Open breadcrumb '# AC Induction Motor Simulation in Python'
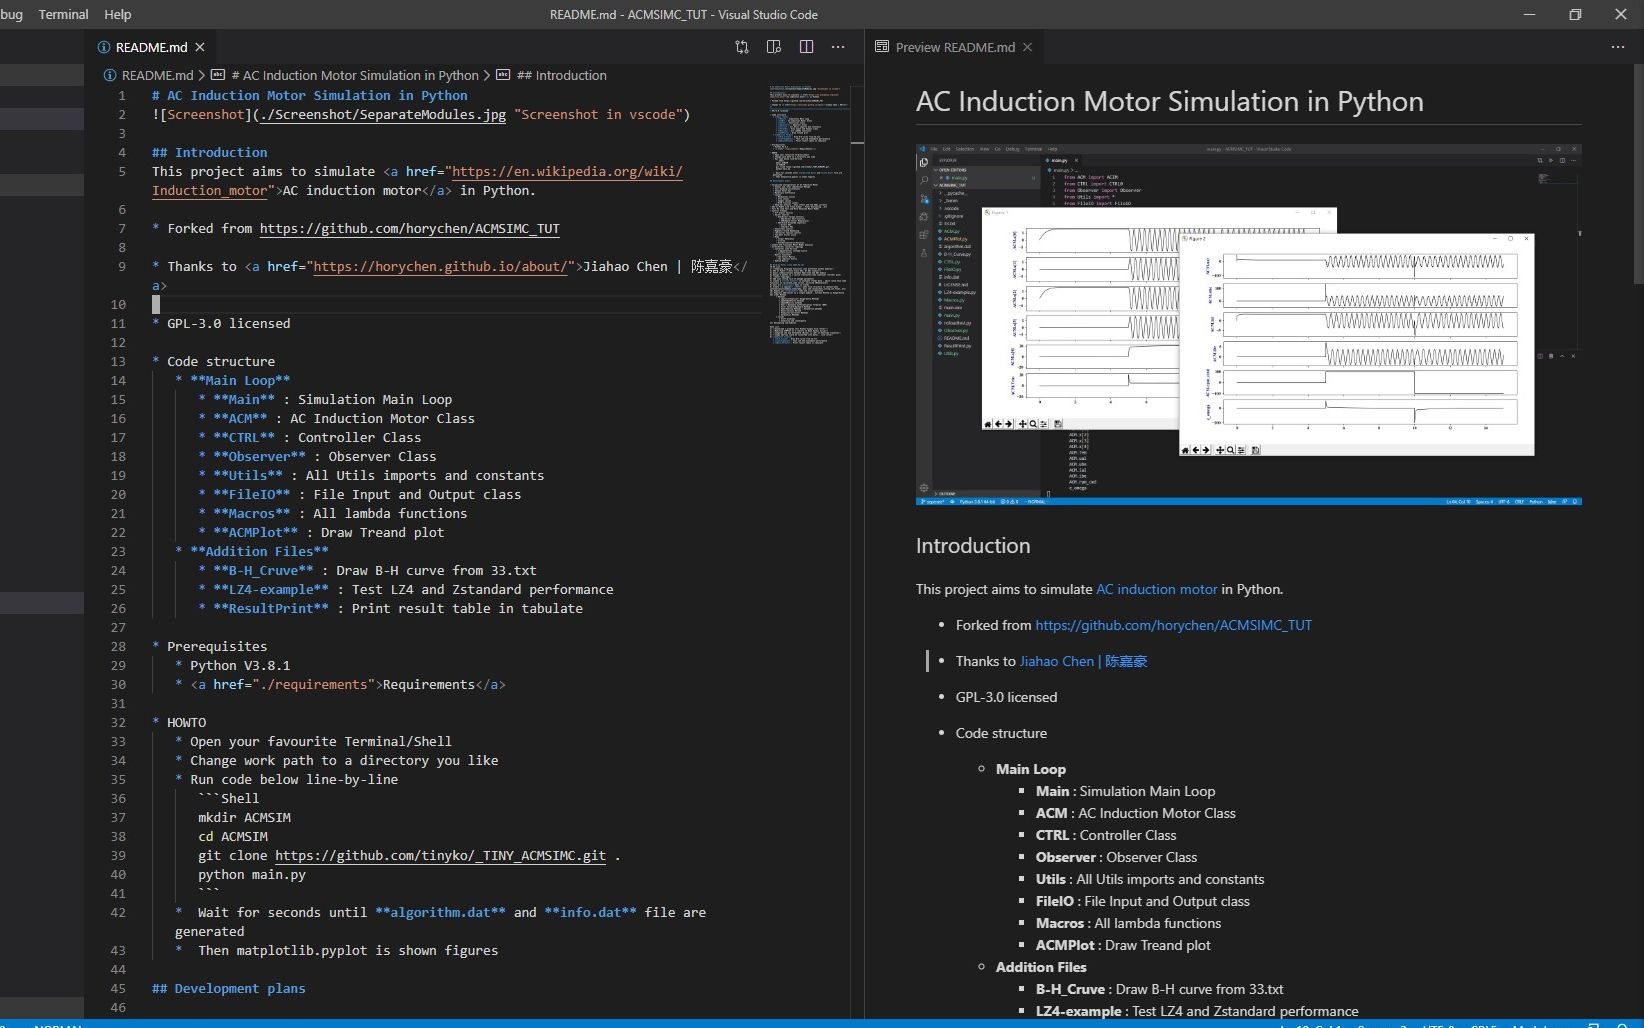 [355, 75]
